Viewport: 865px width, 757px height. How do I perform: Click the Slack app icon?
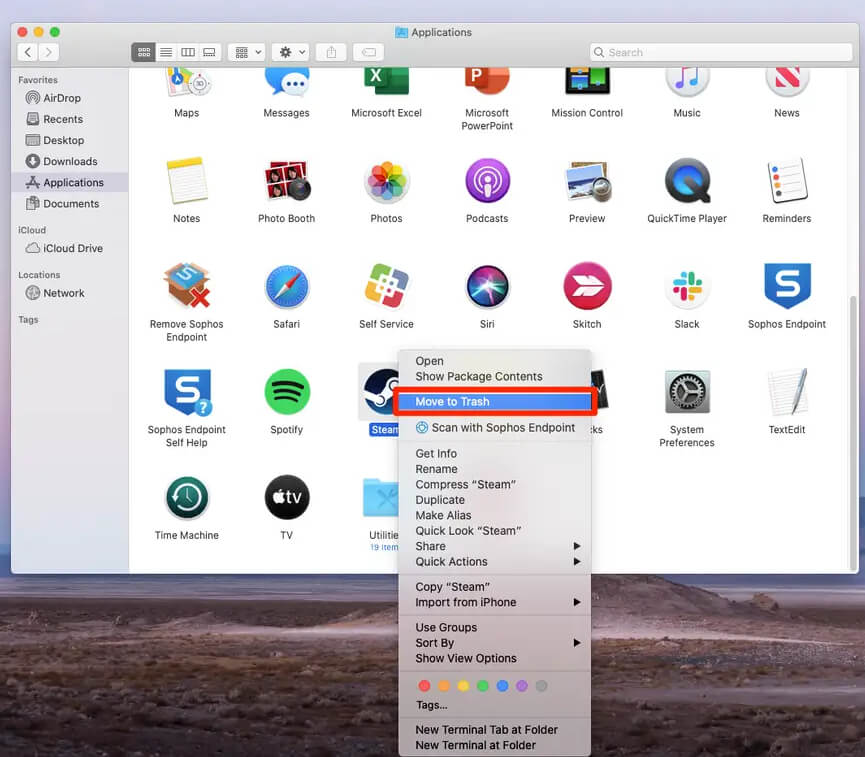(x=687, y=287)
